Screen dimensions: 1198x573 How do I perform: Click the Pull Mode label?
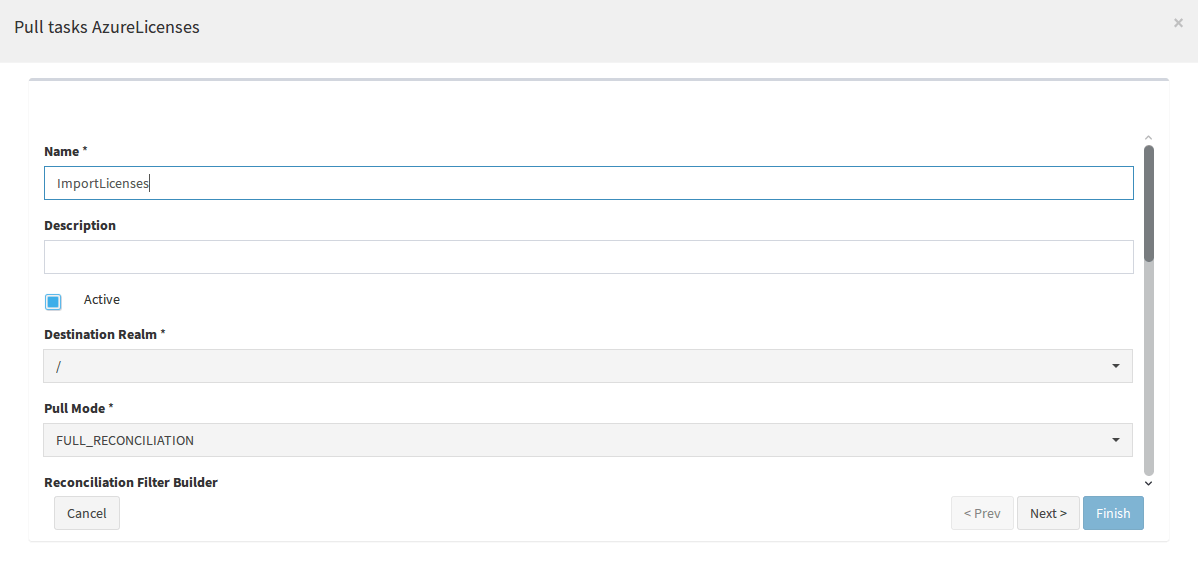79,409
